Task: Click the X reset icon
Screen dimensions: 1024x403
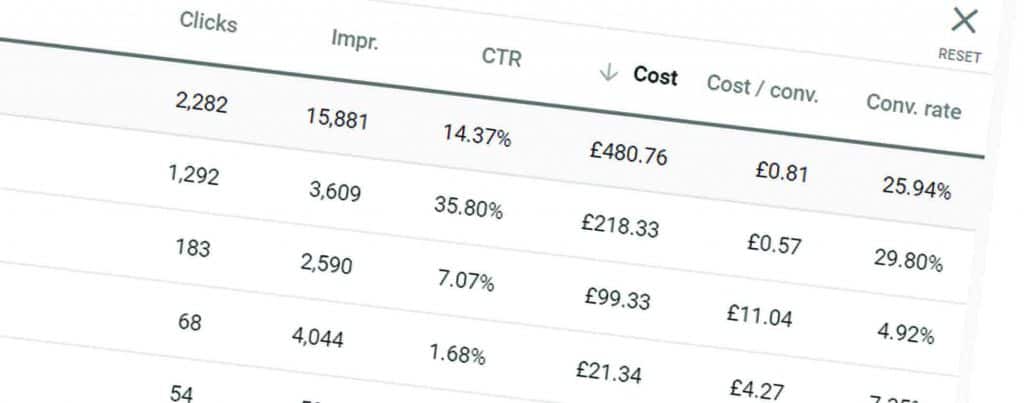Action: pos(963,21)
